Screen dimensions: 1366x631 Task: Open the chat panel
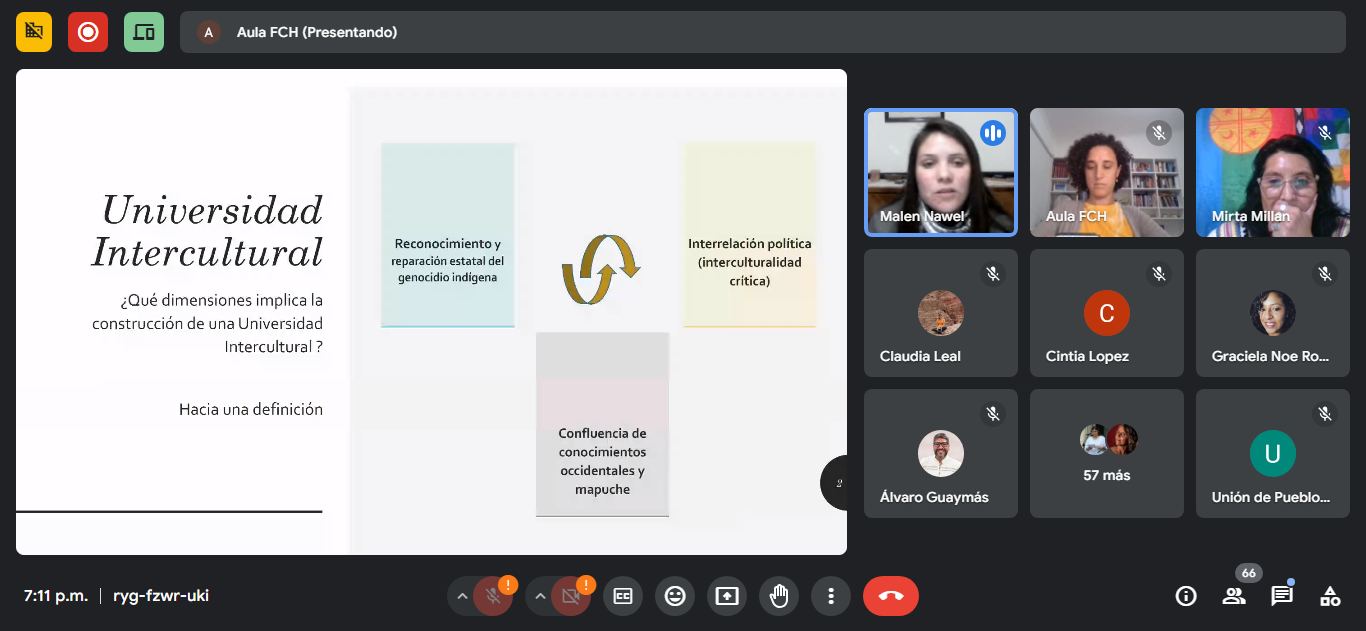[1281, 596]
